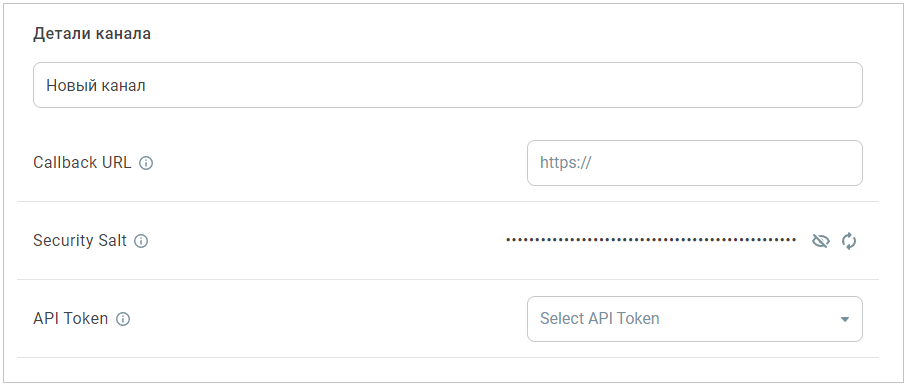Click the circular arrows icon in the Security Salt row

click(849, 241)
